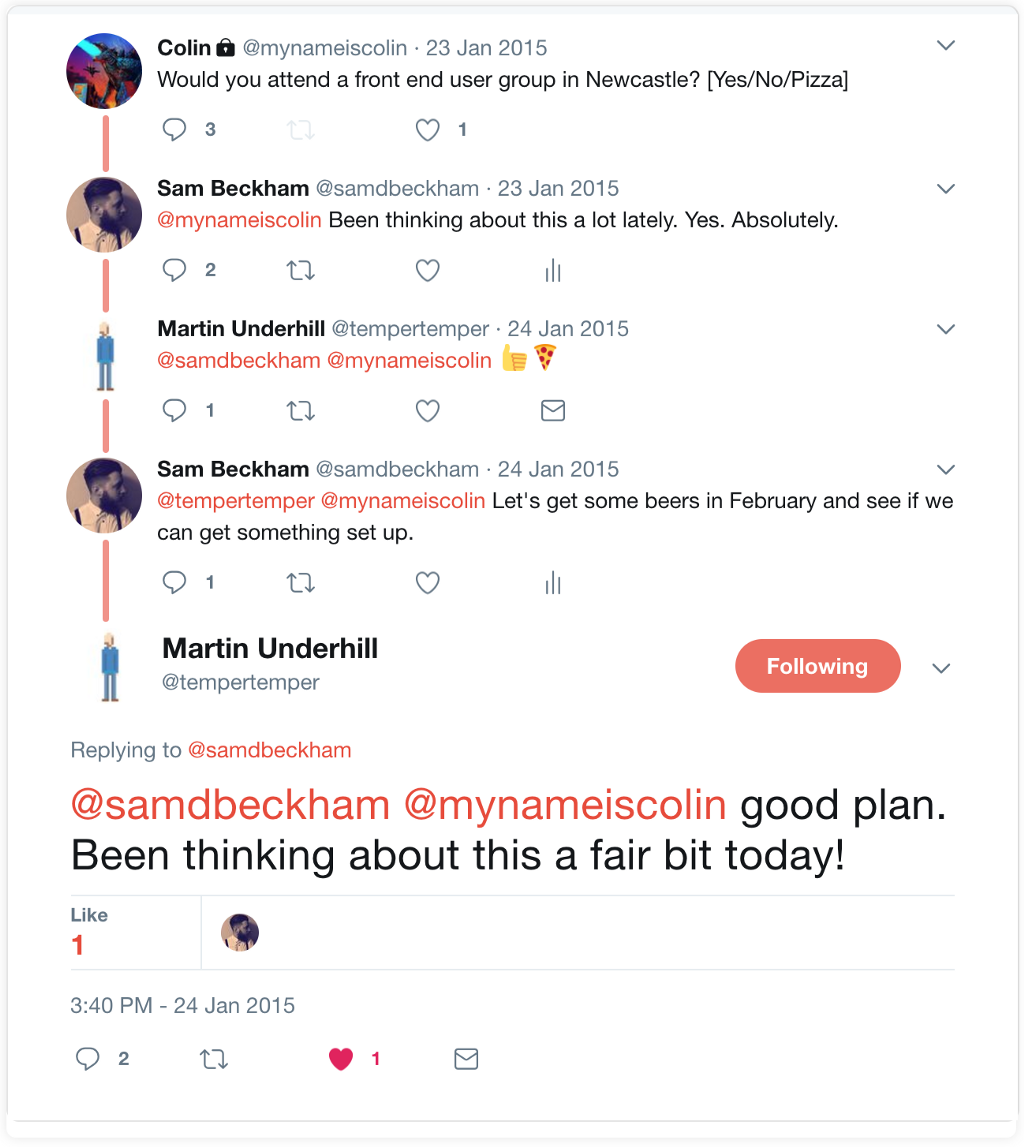
Task: Open @samdbeckham link in 'Replying to'
Action: point(270,750)
